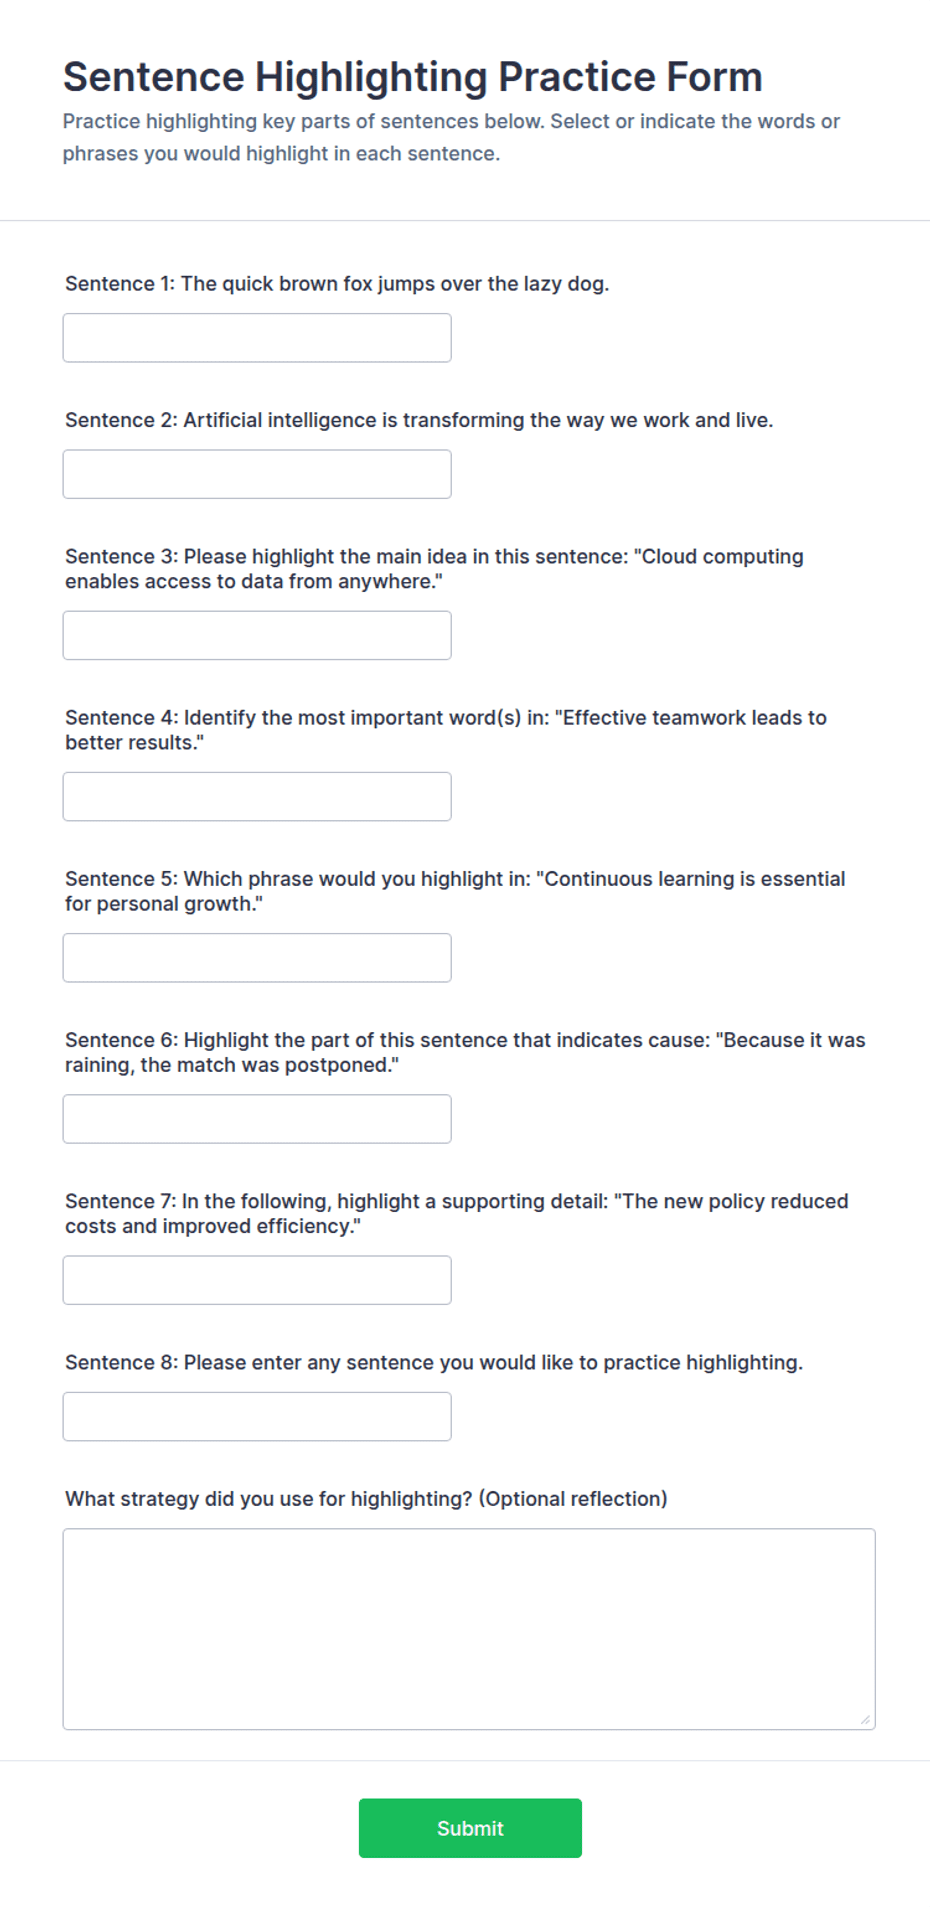This screenshot has height=1907, width=930.
Task: Click the Sentence 2 artificial intelligence label
Action: [419, 420]
